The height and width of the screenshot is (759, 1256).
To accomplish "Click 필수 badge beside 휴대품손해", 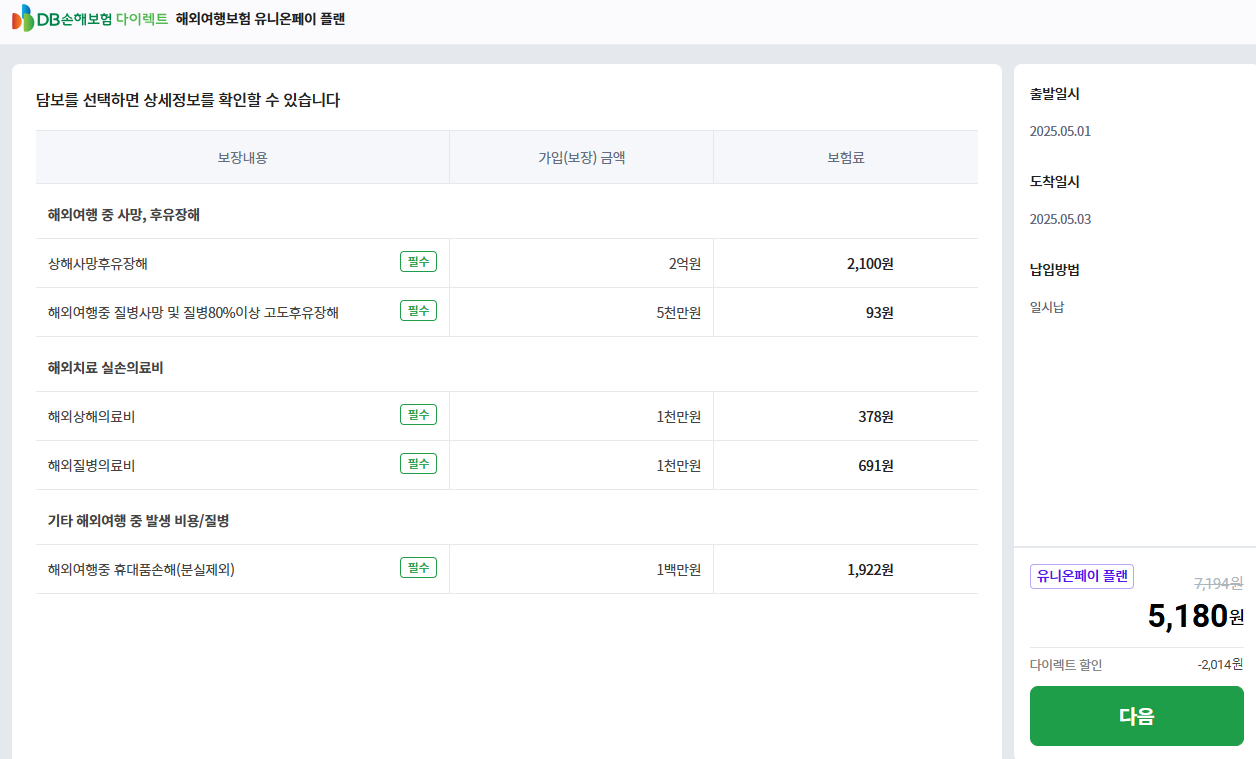I will point(418,568).
